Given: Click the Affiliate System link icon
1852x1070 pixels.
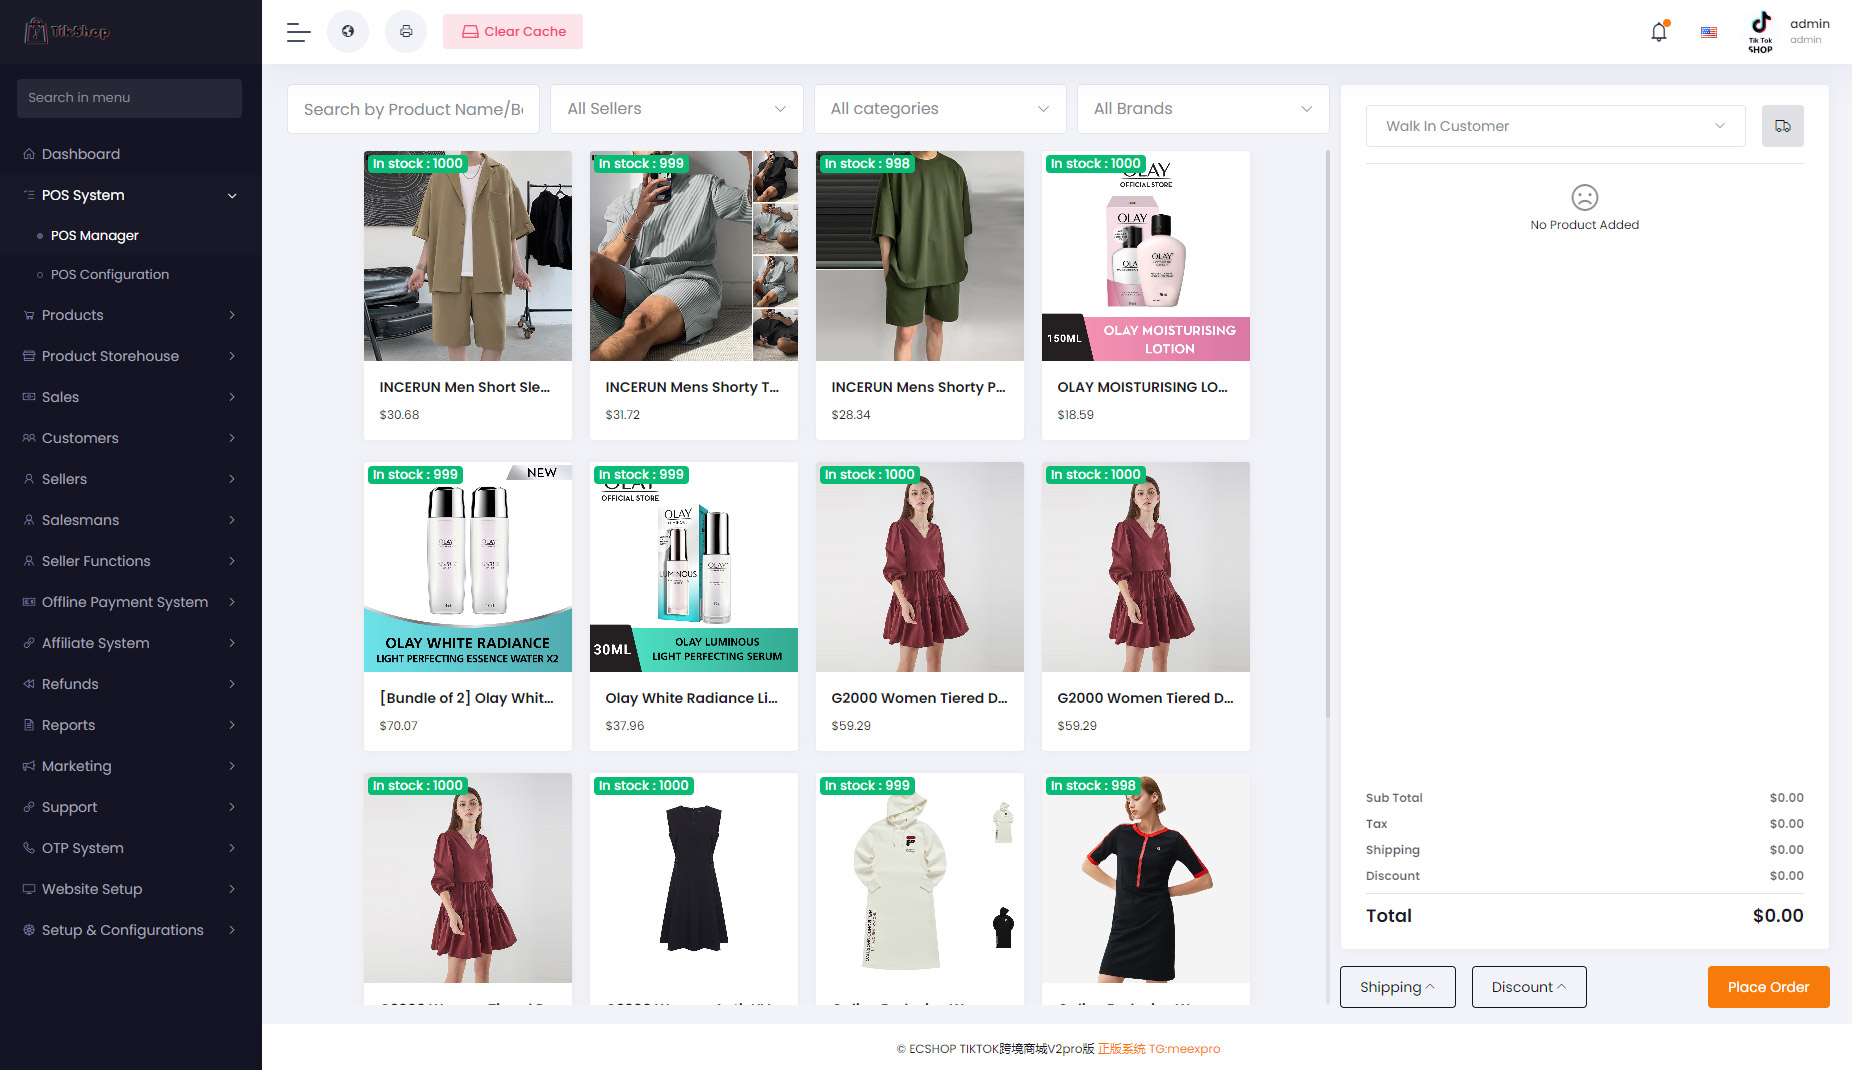Looking at the screenshot, I should point(29,643).
